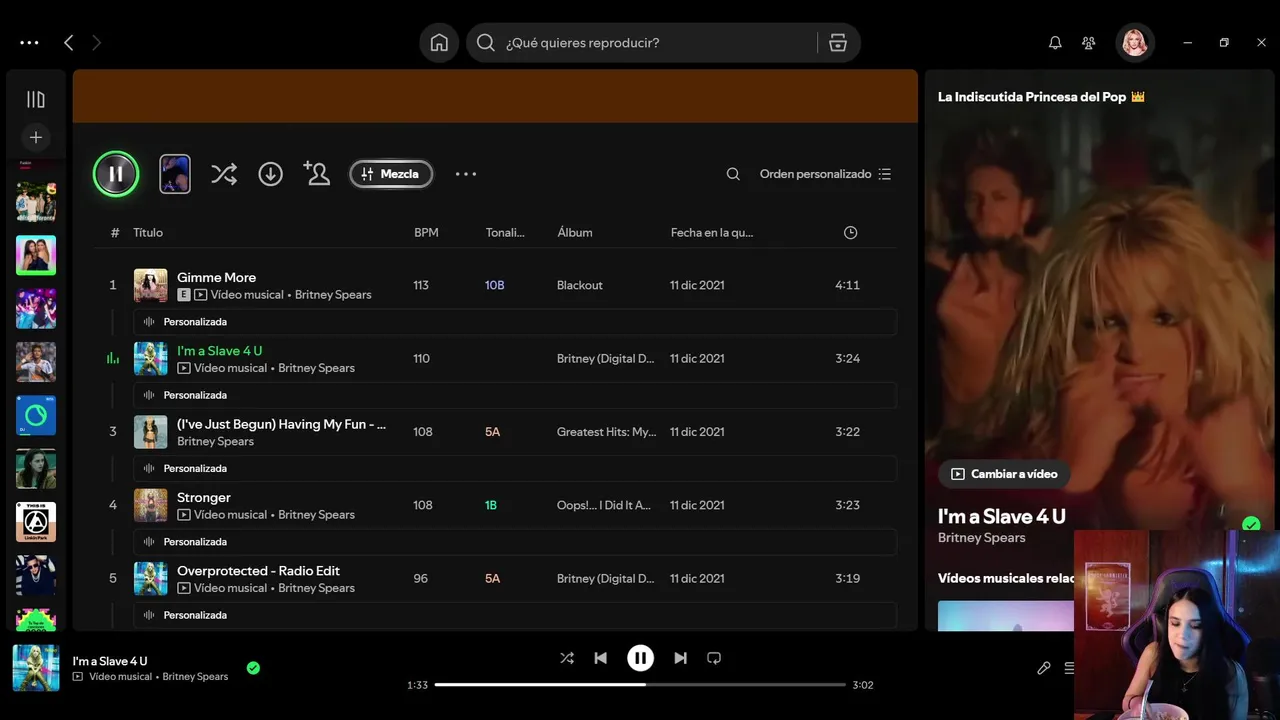The image size is (1280, 720).
Task: Click Gimme More album cover
Action: point(151,285)
